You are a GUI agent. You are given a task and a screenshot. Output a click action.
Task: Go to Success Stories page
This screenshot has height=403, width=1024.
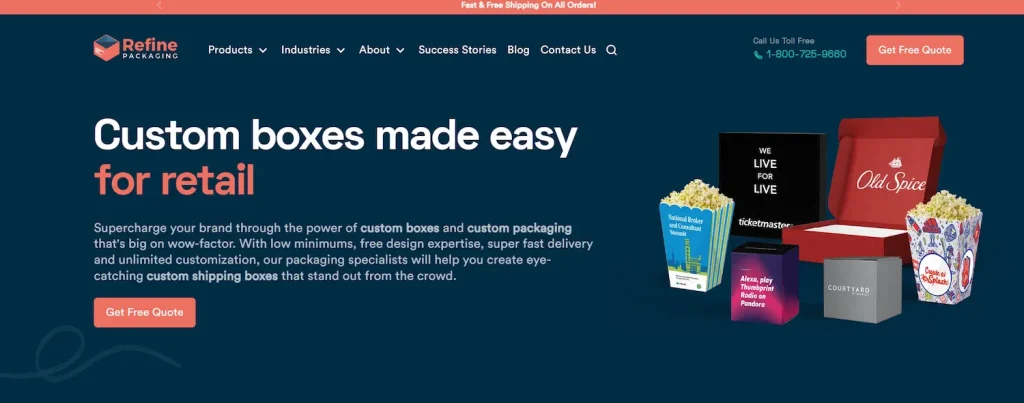pyautogui.click(x=457, y=50)
